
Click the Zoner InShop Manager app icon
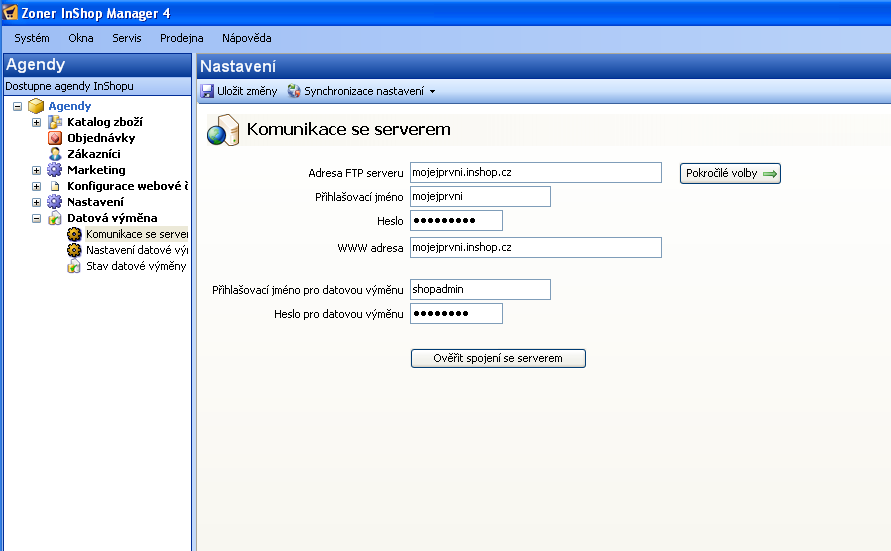10,12
